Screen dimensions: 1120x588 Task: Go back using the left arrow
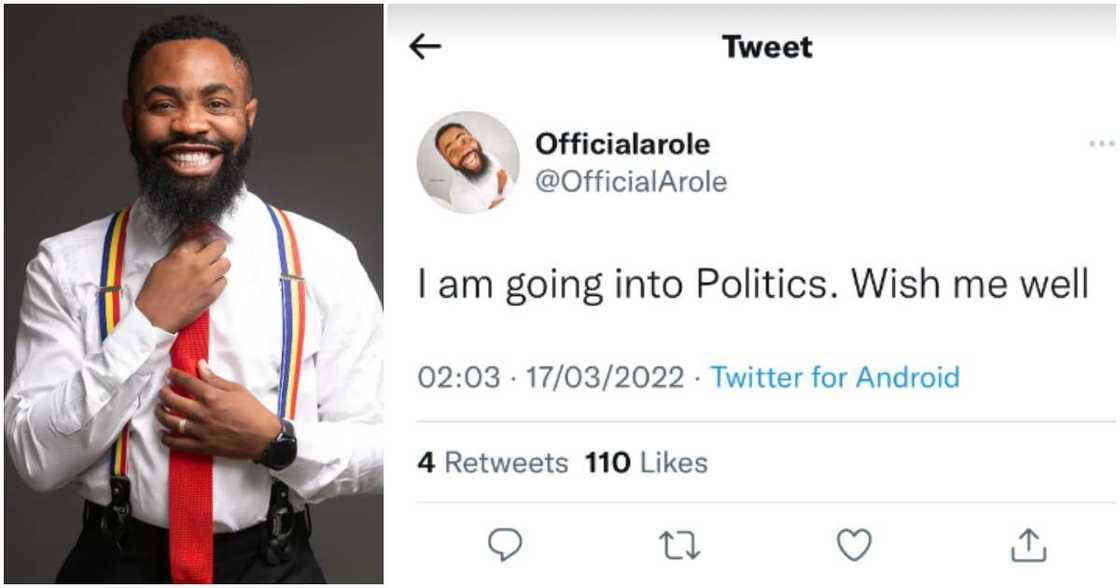pos(425,46)
